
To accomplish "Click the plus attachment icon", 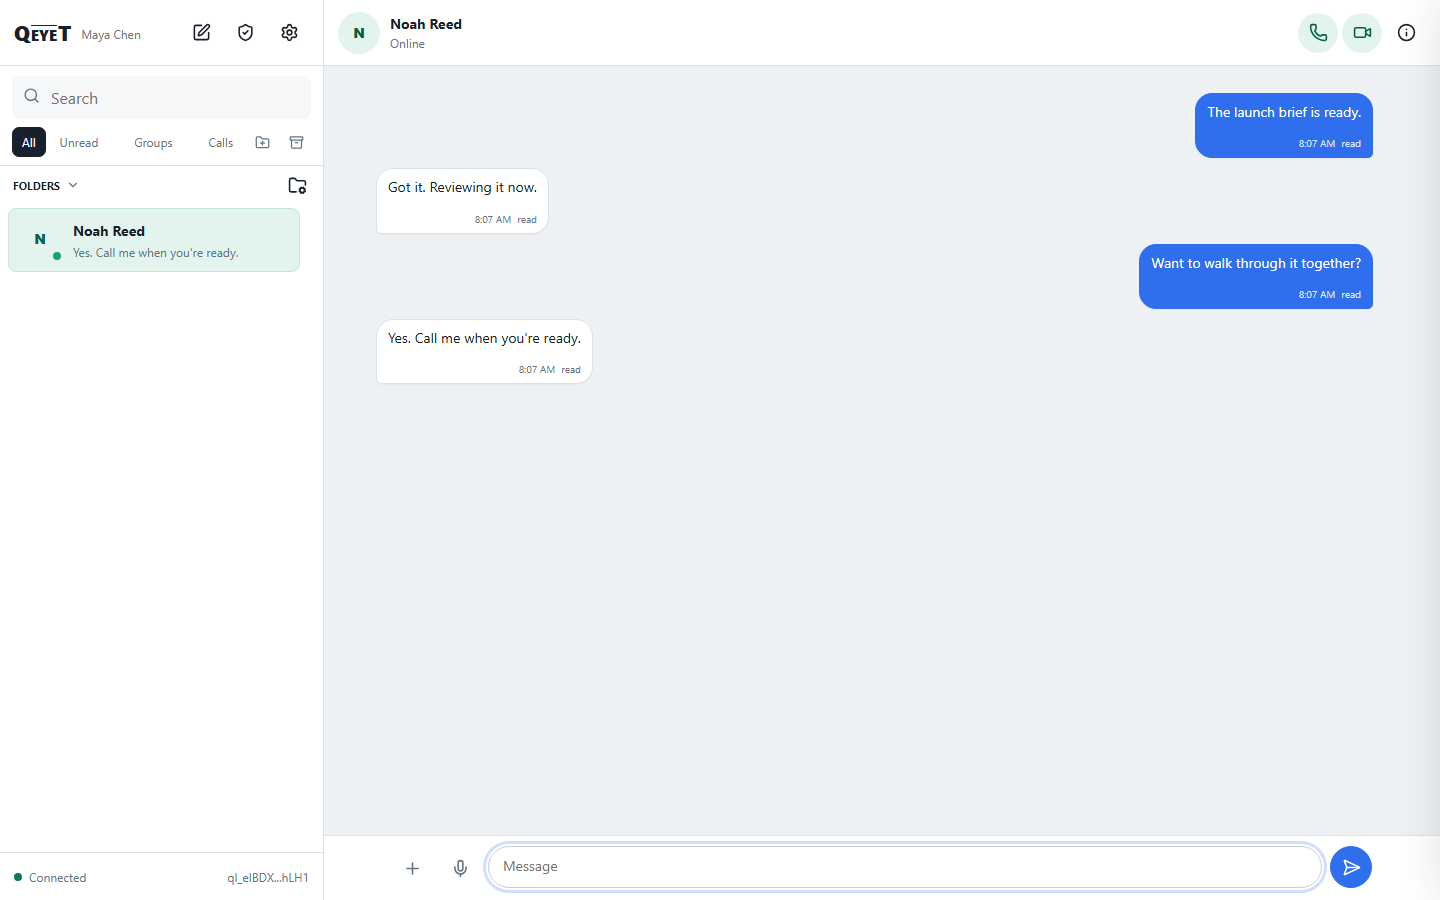I will (x=412, y=868).
